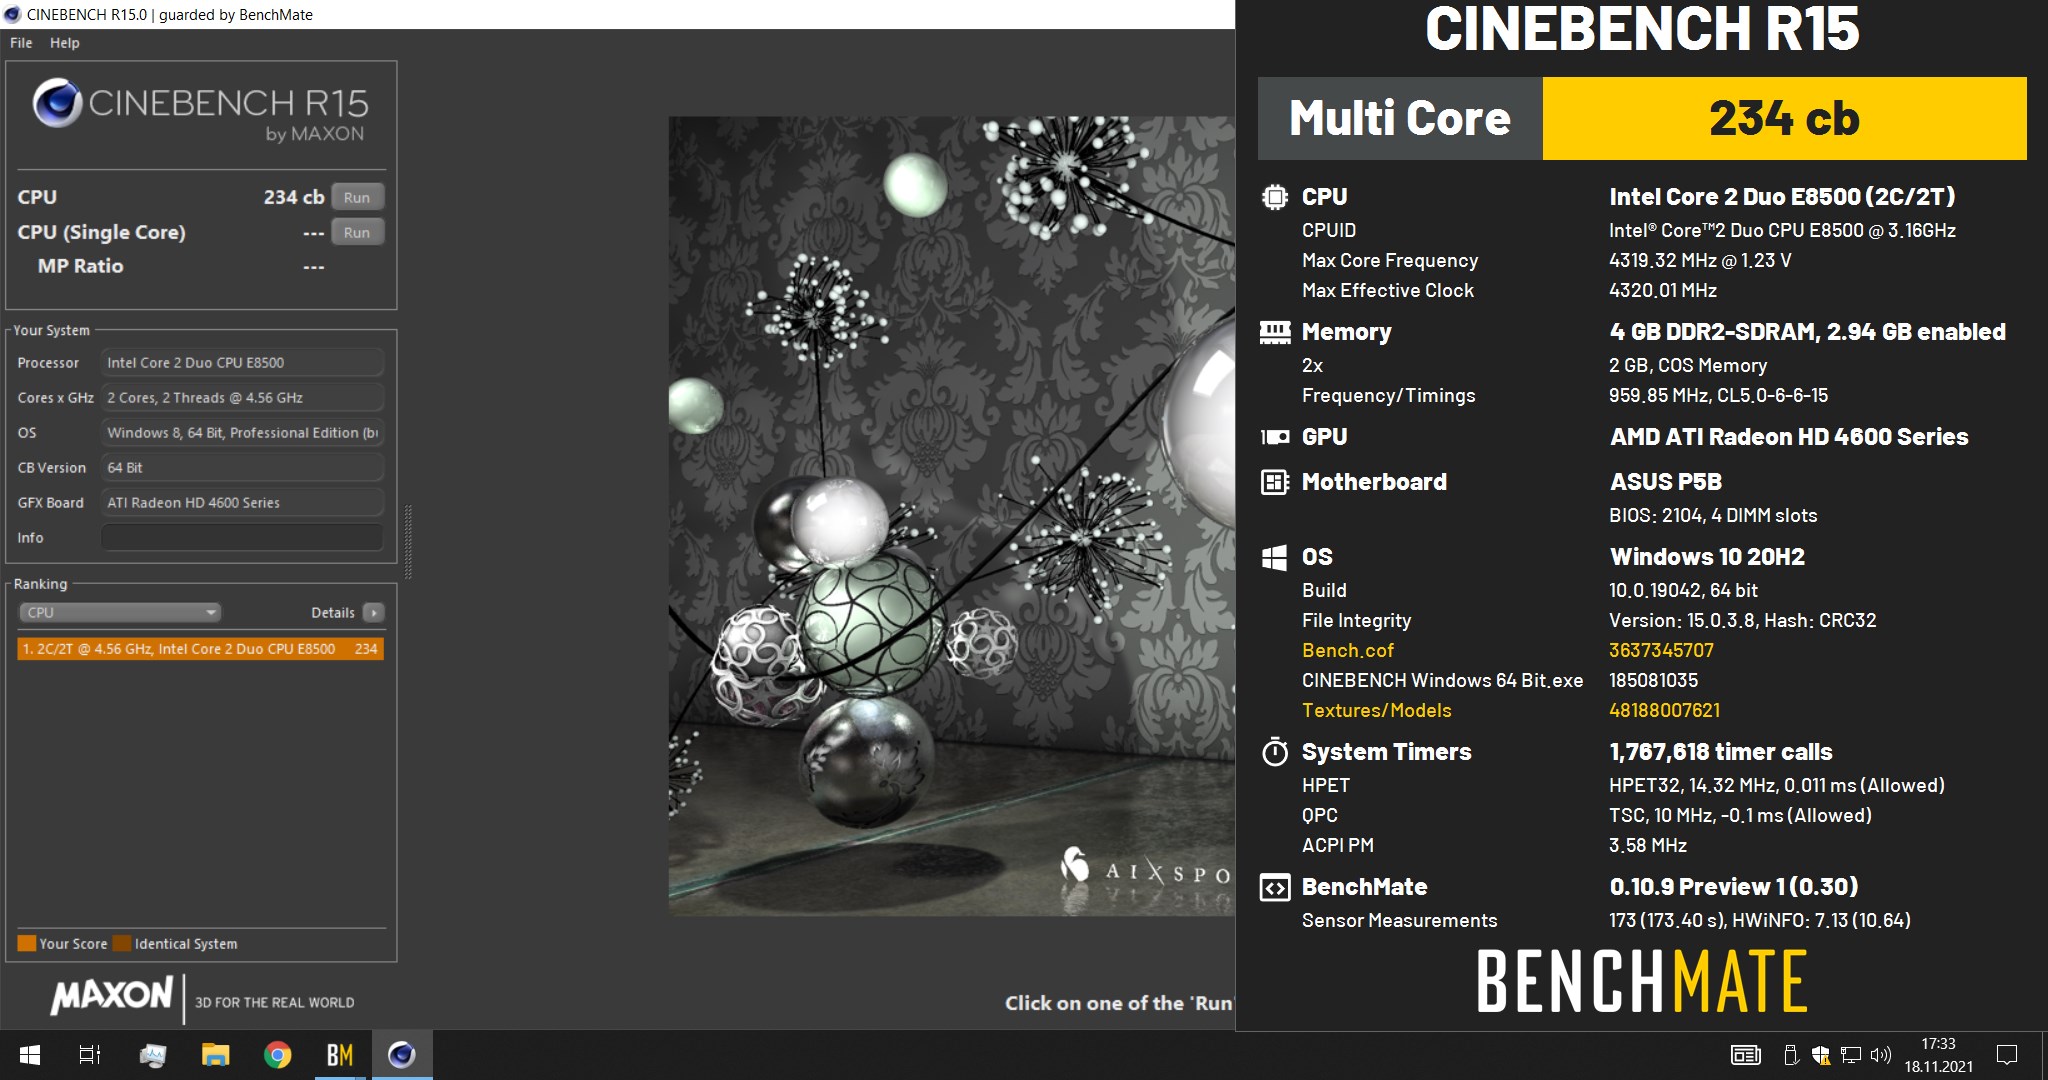The image size is (2048, 1080).
Task: Click the Multi Core label
Action: tap(1400, 118)
